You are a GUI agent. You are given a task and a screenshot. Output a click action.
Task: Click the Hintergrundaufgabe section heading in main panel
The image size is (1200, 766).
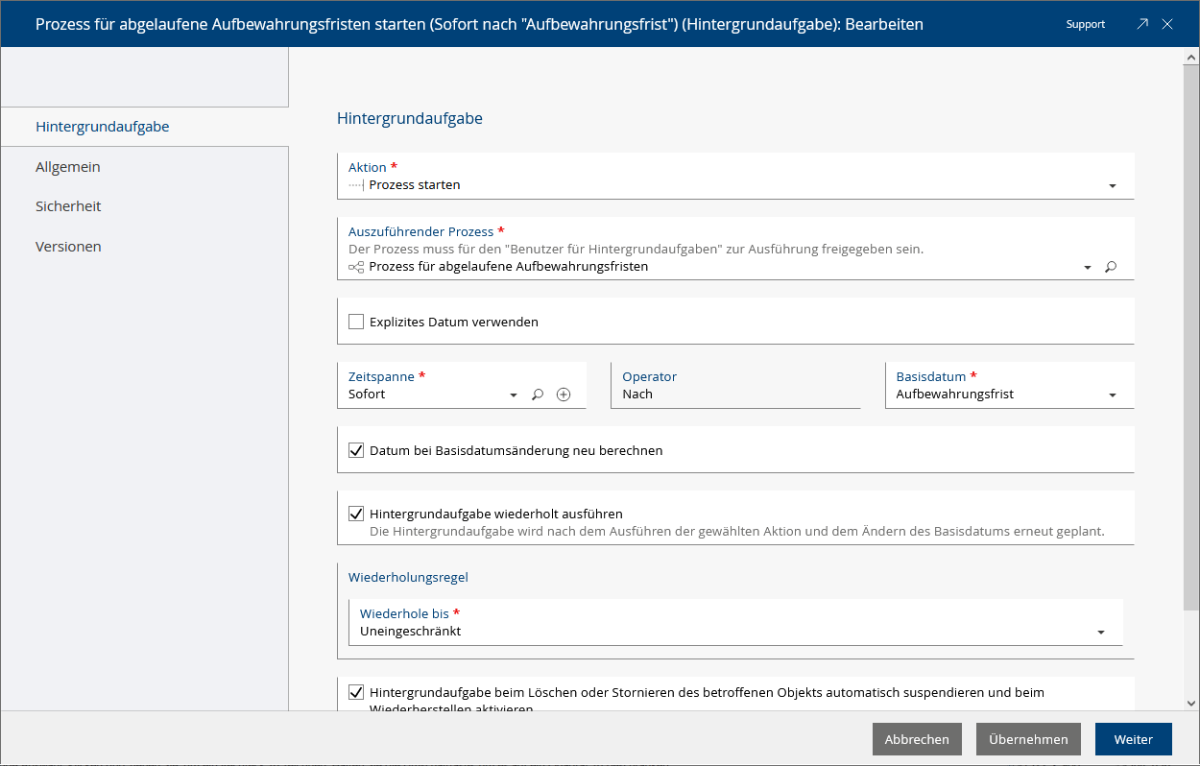[x=410, y=118]
